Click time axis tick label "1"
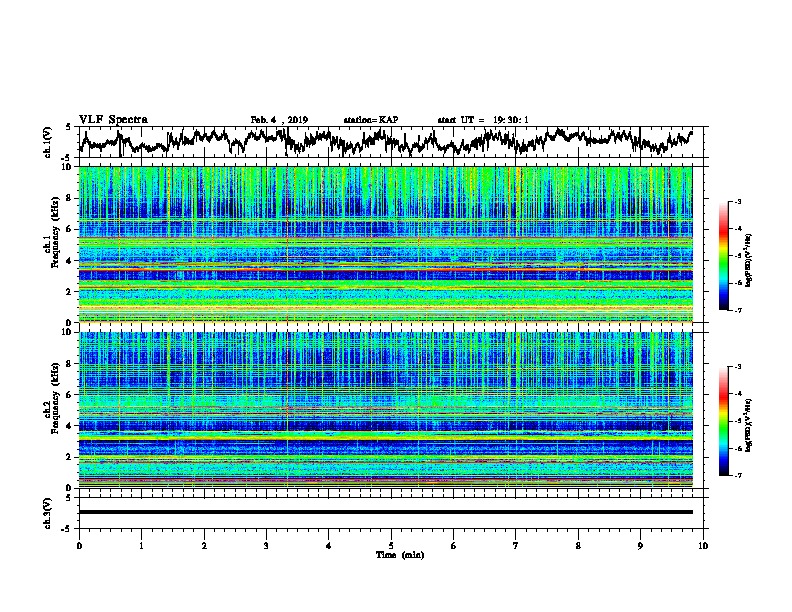This screenshot has height=612, width=792. 141,546
